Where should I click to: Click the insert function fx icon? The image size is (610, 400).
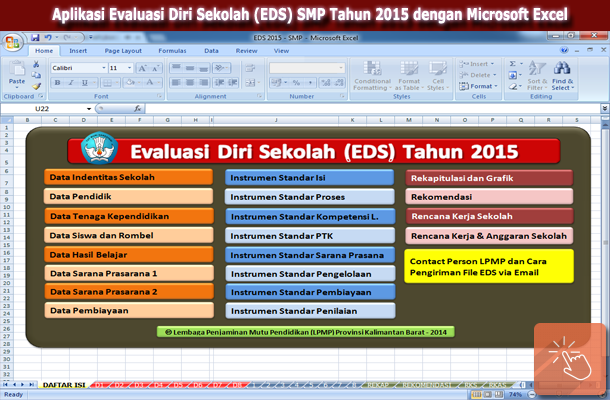click(x=137, y=109)
